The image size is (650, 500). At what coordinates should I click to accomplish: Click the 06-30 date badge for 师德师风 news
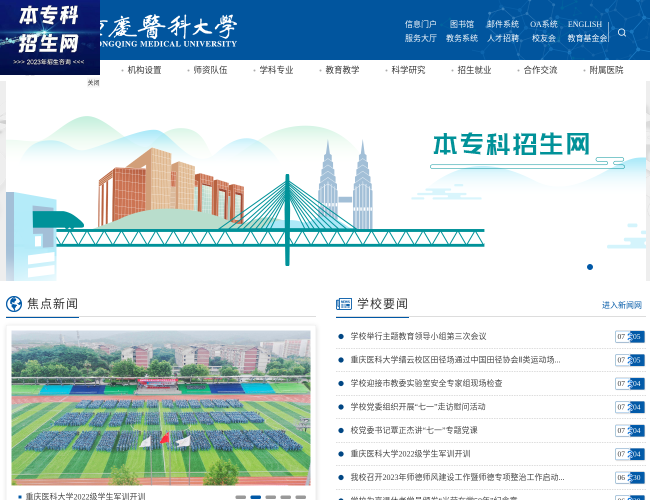click(x=630, y=478)
